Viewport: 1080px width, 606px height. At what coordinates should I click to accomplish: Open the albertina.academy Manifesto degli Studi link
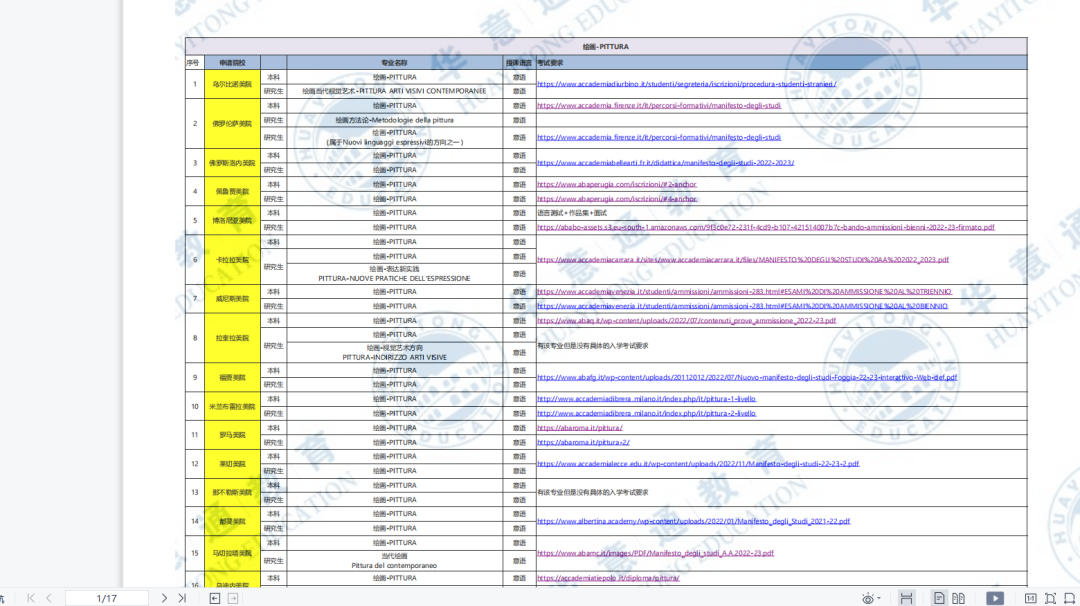pos(693,521)
